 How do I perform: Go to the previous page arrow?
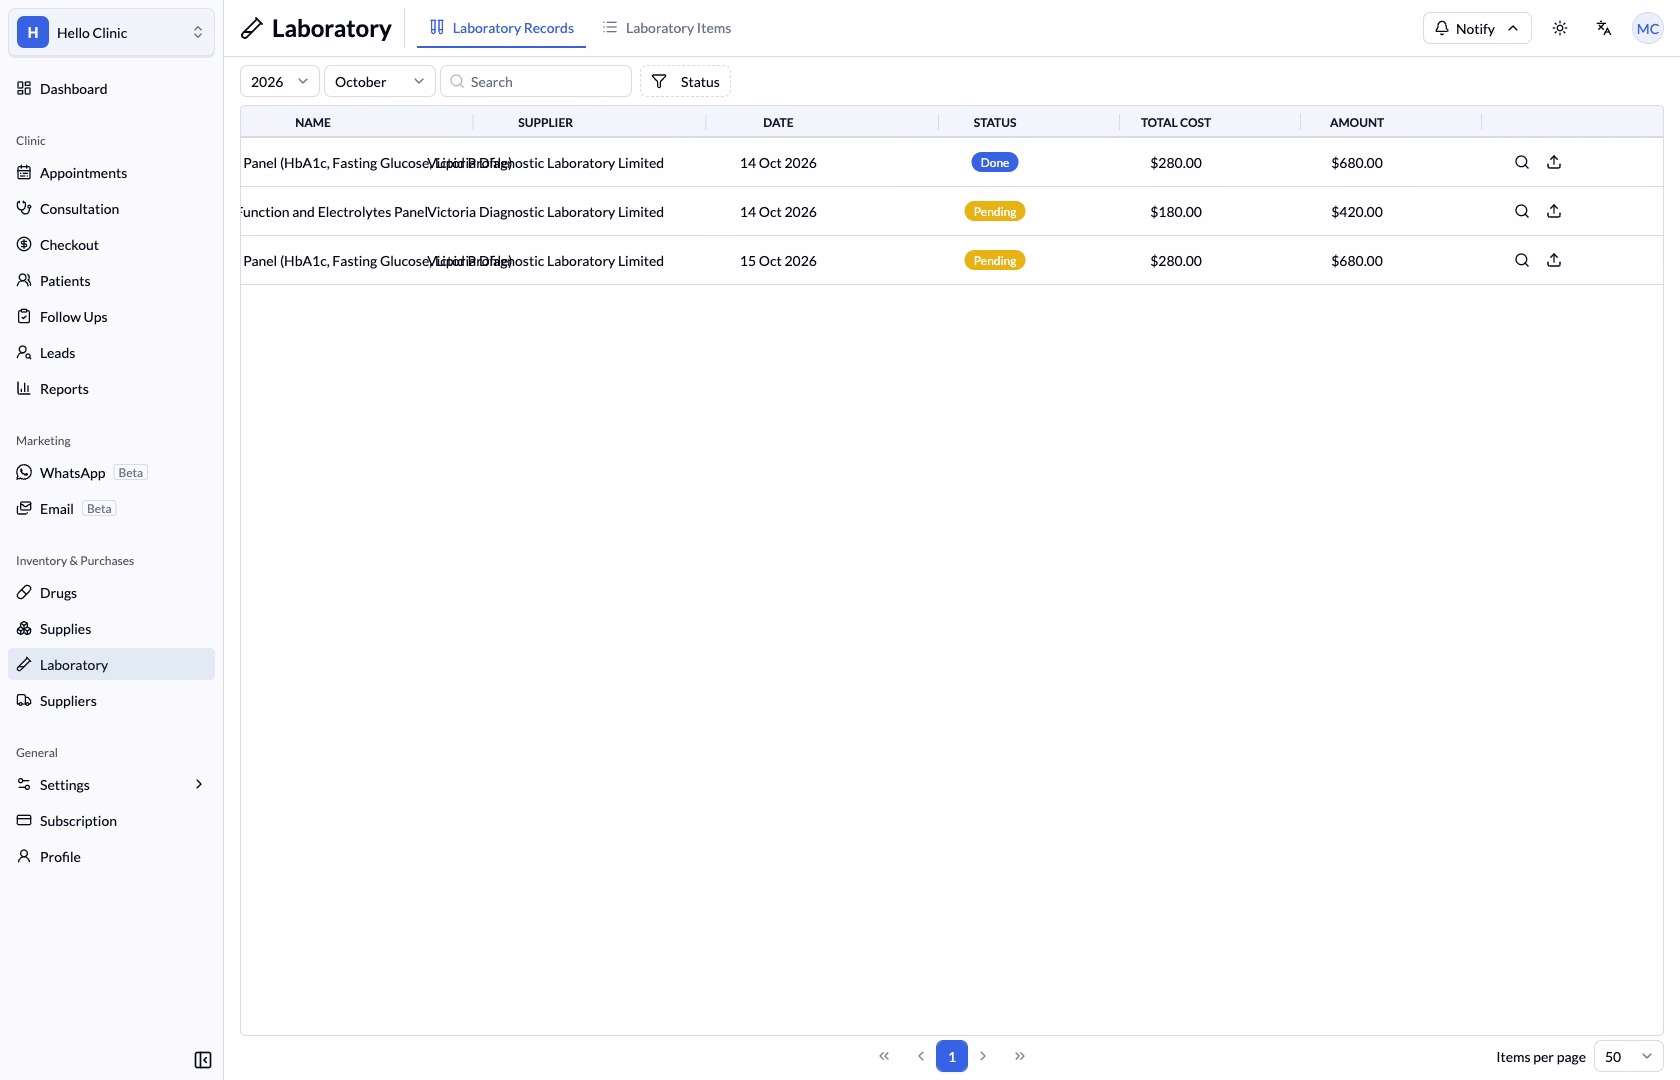click(921, 1056)
